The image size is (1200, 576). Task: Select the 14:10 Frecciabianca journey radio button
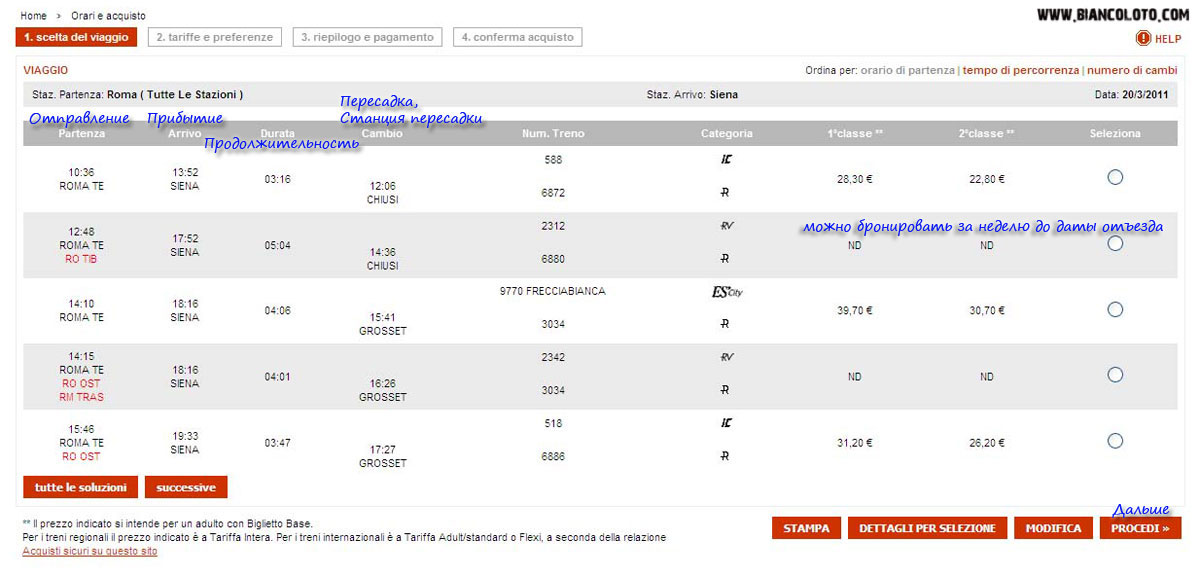click(1115, 309)
